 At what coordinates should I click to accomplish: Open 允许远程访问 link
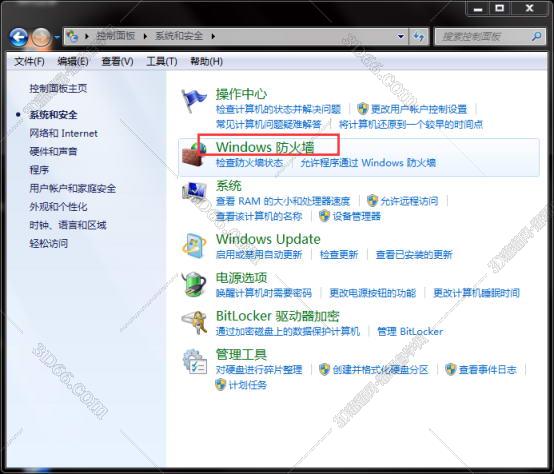[x=409, y=201]
